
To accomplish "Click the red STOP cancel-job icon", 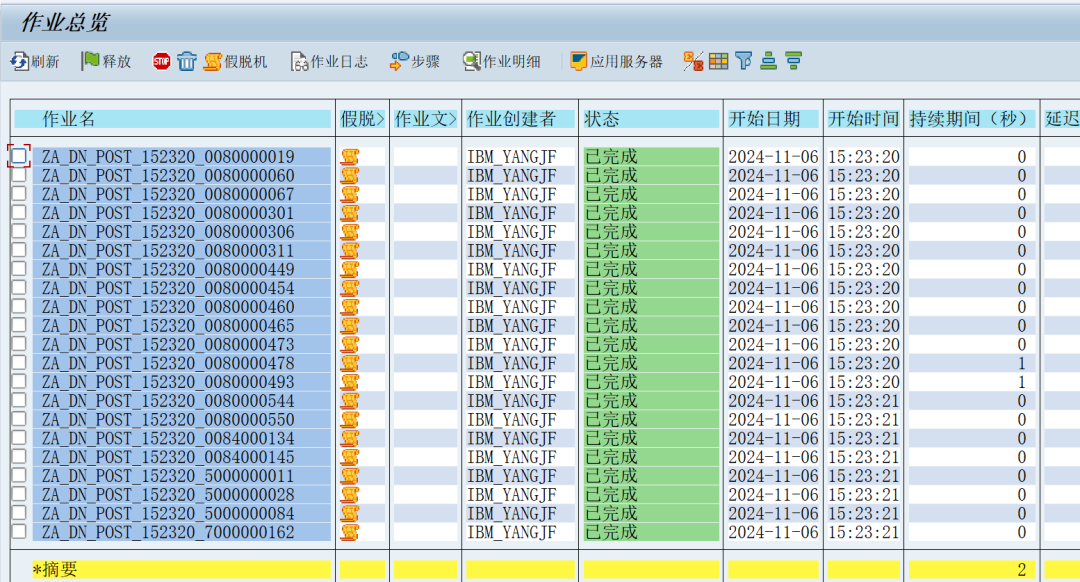I will pos(161,61).
